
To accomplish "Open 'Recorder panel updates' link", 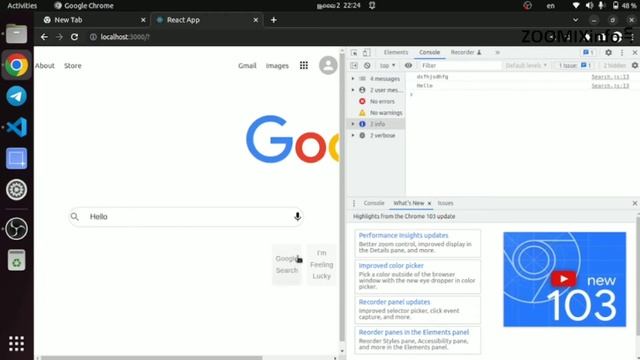I will [394, 302].
